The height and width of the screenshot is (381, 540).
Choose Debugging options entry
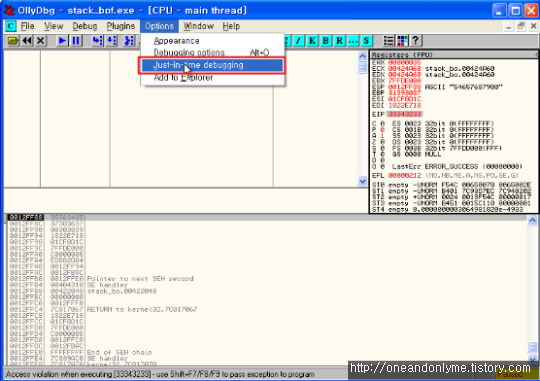[x=212, y=52]
